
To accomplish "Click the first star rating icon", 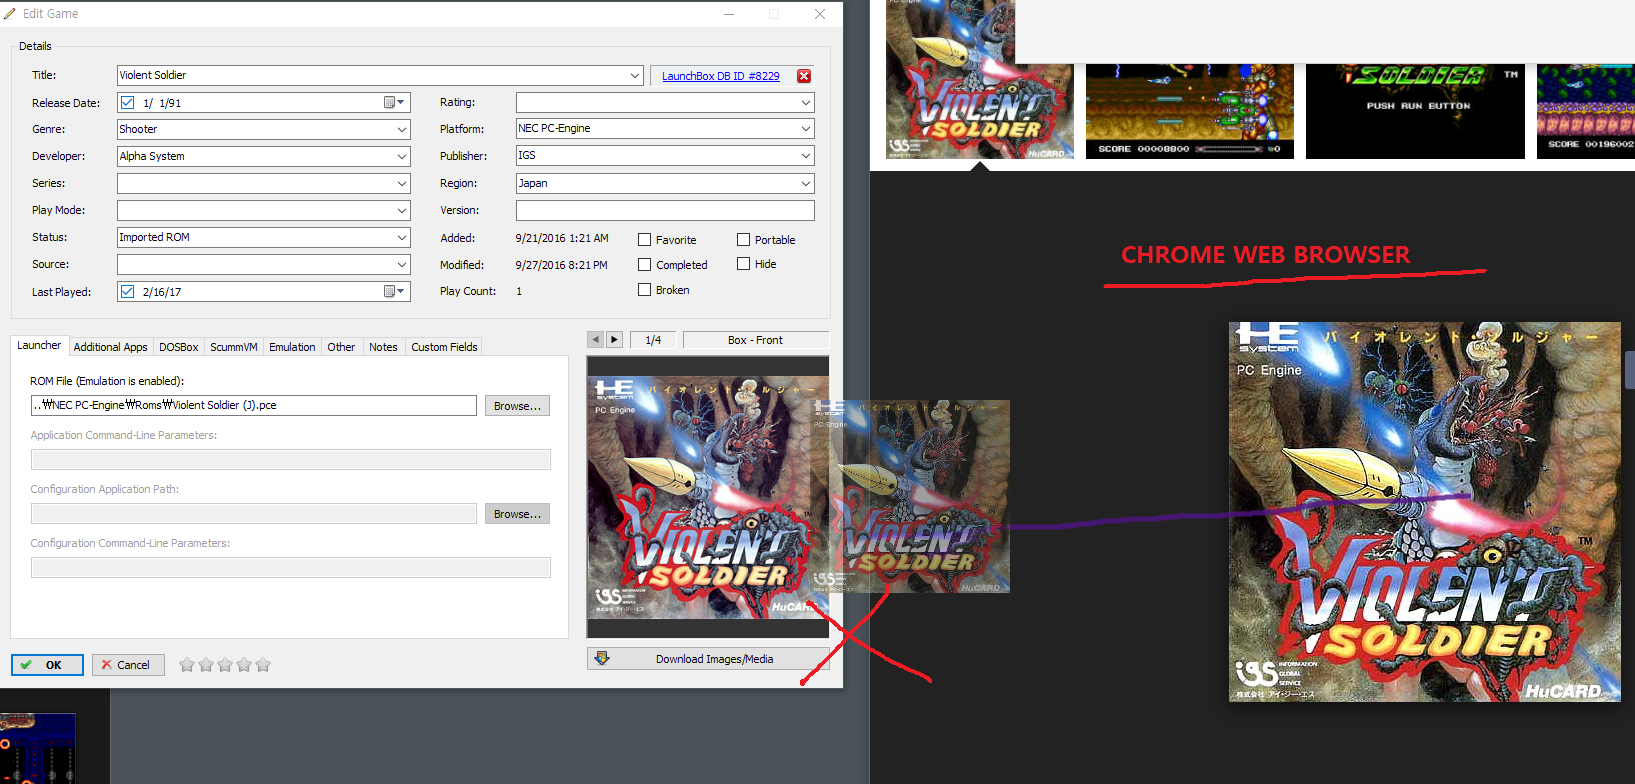I will pyautogui.click(x=187, y=665).
